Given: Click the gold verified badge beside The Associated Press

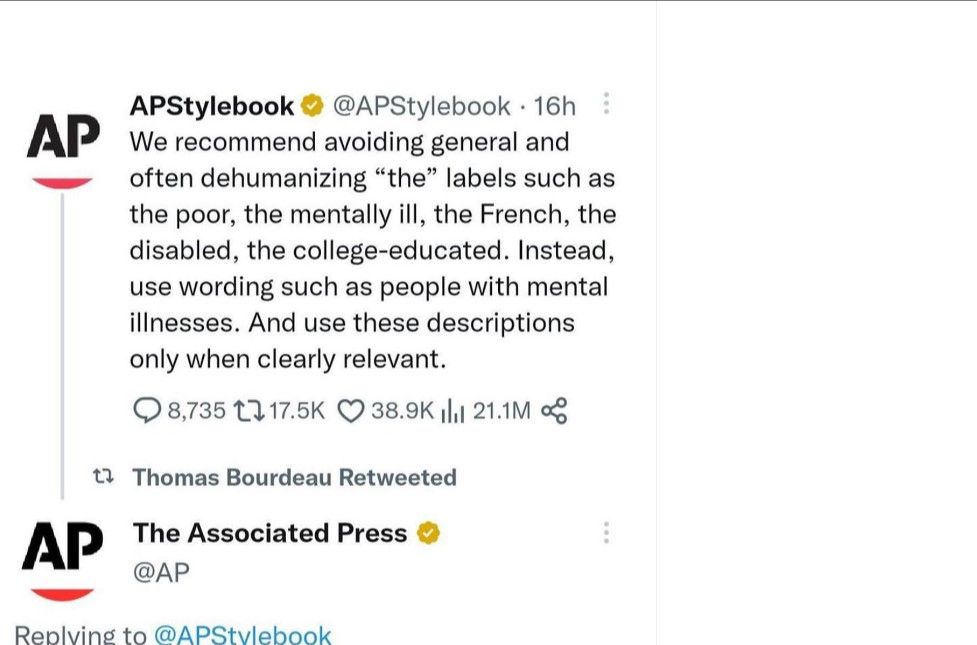Looking at the screenshot, I should coord(427,533).
